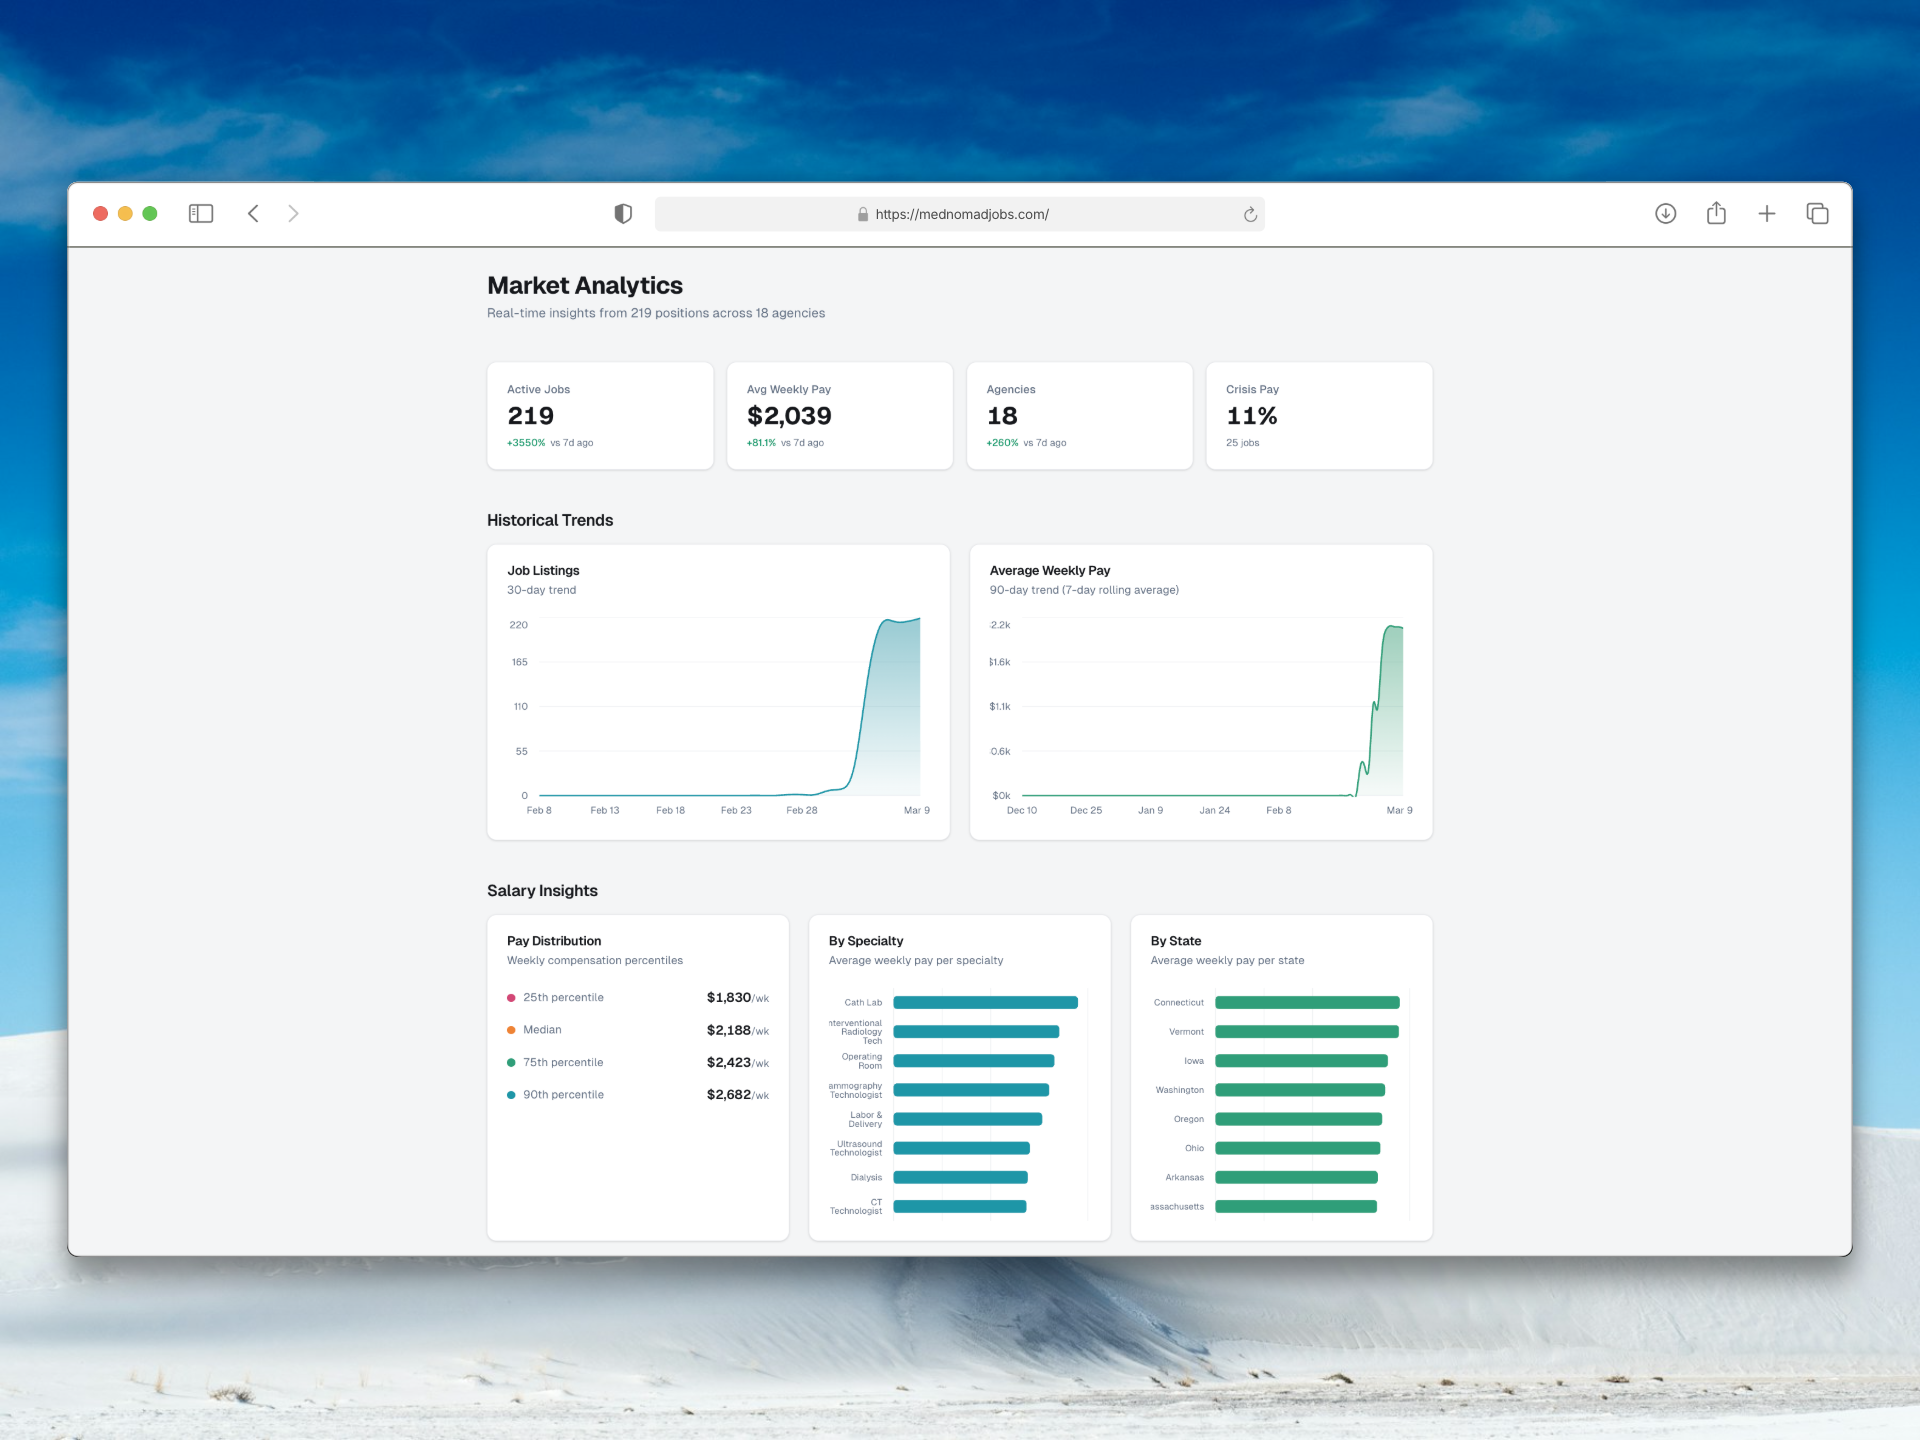Select the Active Jobs stat card
The height and width of the screenshot is (1440, 1920).
click(600, 415)
